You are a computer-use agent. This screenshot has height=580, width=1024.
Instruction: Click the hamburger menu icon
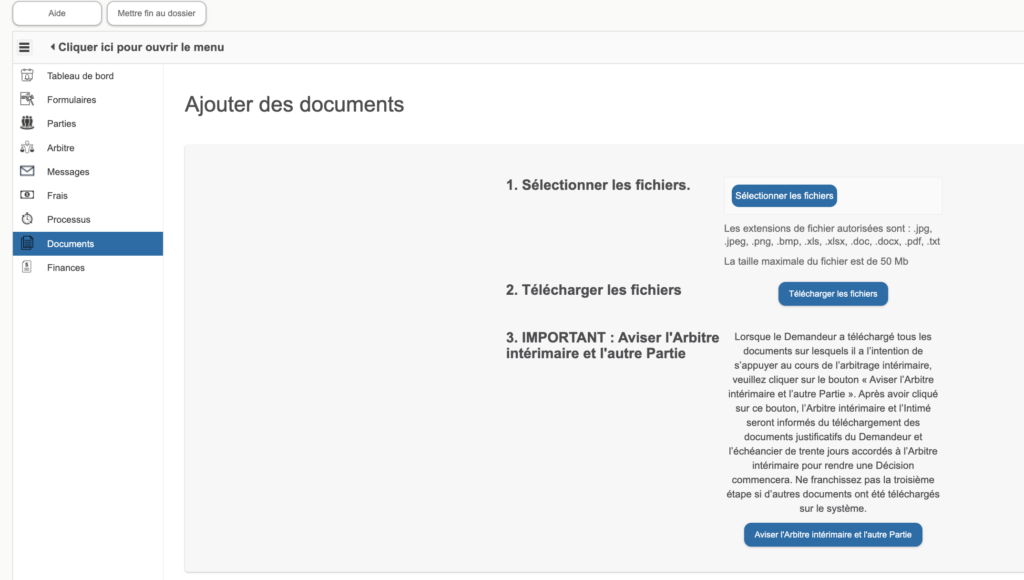click(25, 47)
